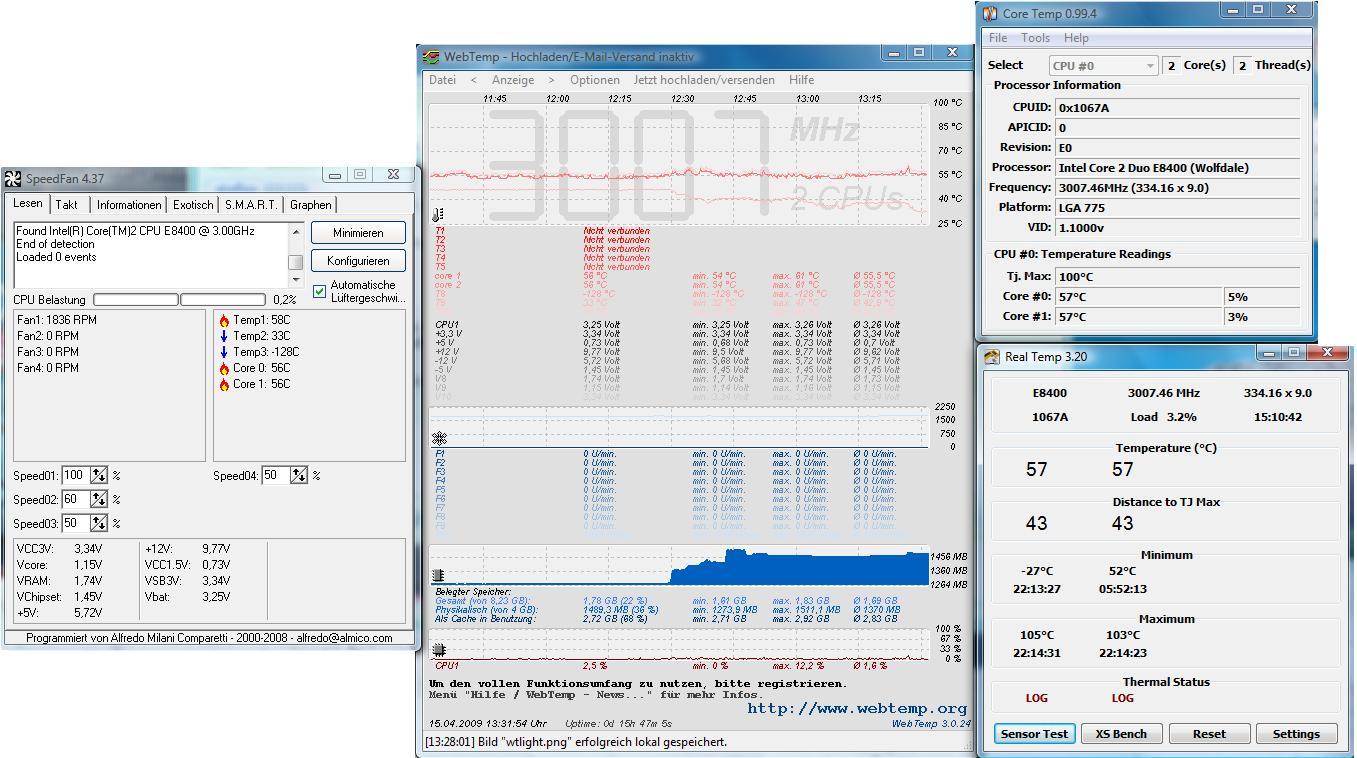Screen dimensions: 1357x758
Task: Click Jetzt hochladen/versenden in WebTemp
Action: (x=704, y=80)
